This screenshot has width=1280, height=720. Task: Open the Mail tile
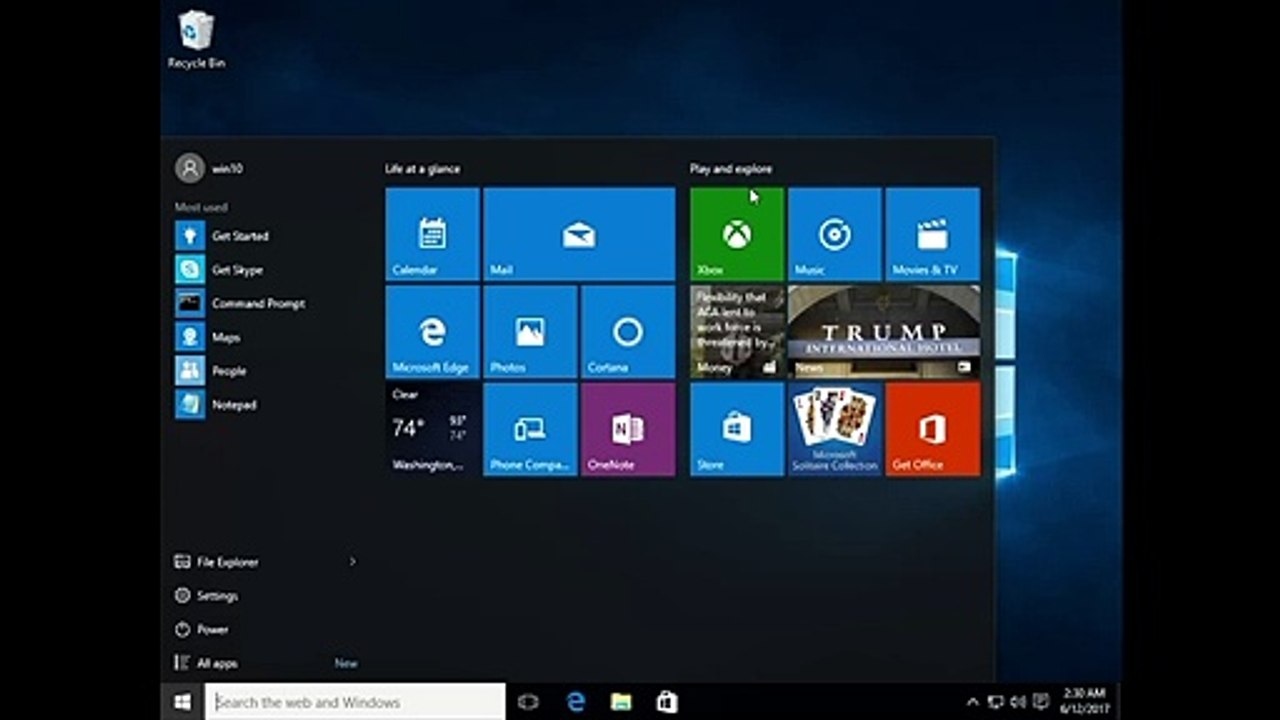click(x=579, y=234)
